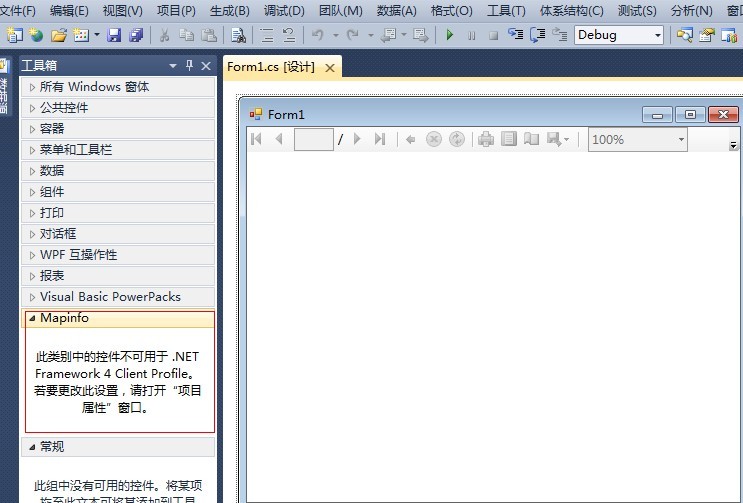The height and width of the screenshot is (503, 743).
Task: Expand Visual Basic PowerPacks group
Action: tap(110, 297)
